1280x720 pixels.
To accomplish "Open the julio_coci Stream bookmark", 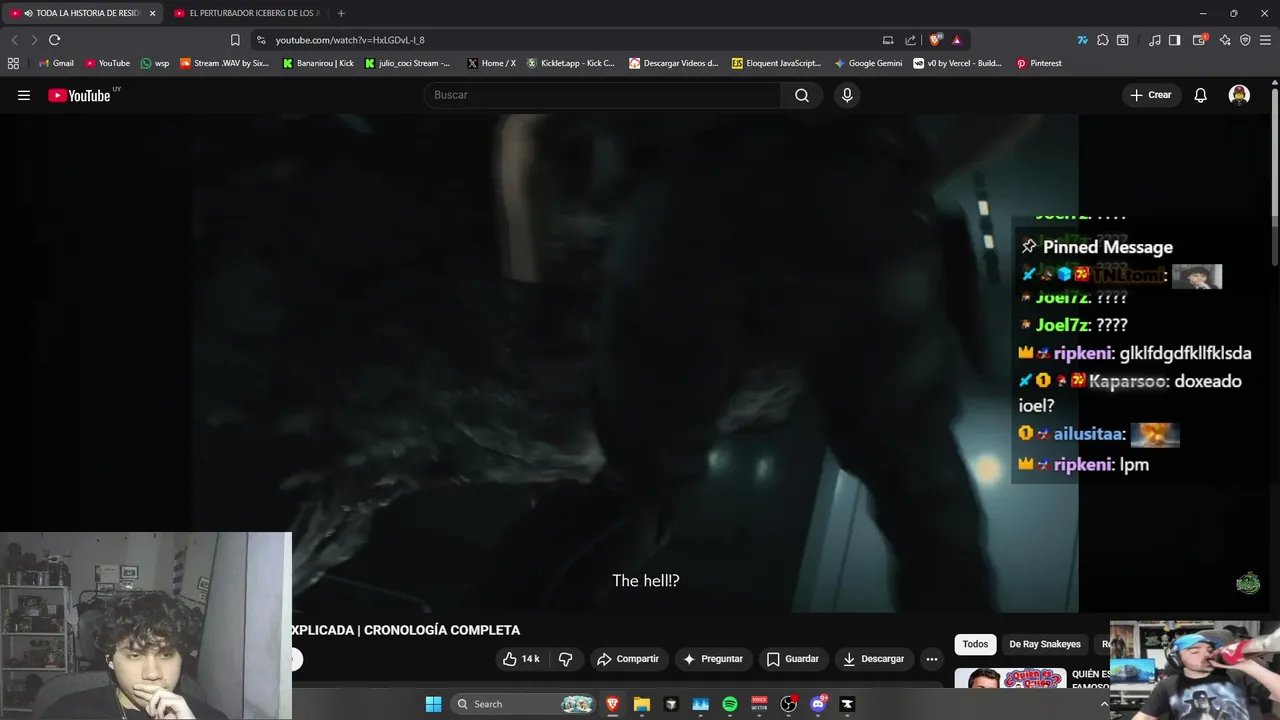I will tap(407, 63).
